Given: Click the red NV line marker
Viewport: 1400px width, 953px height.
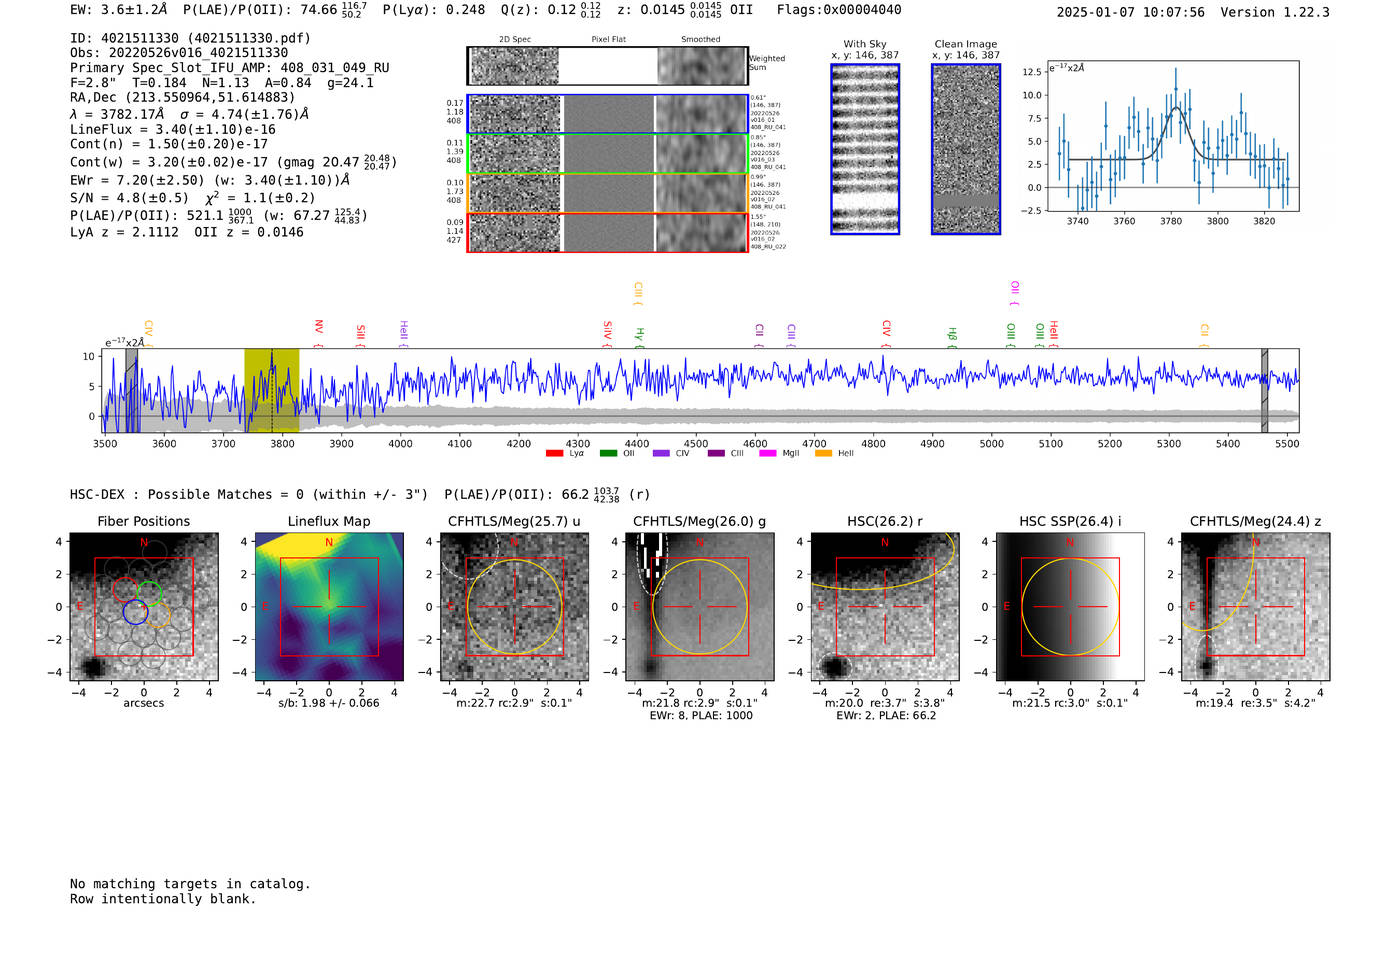Looking at the screenshot, I should [318, 333].
